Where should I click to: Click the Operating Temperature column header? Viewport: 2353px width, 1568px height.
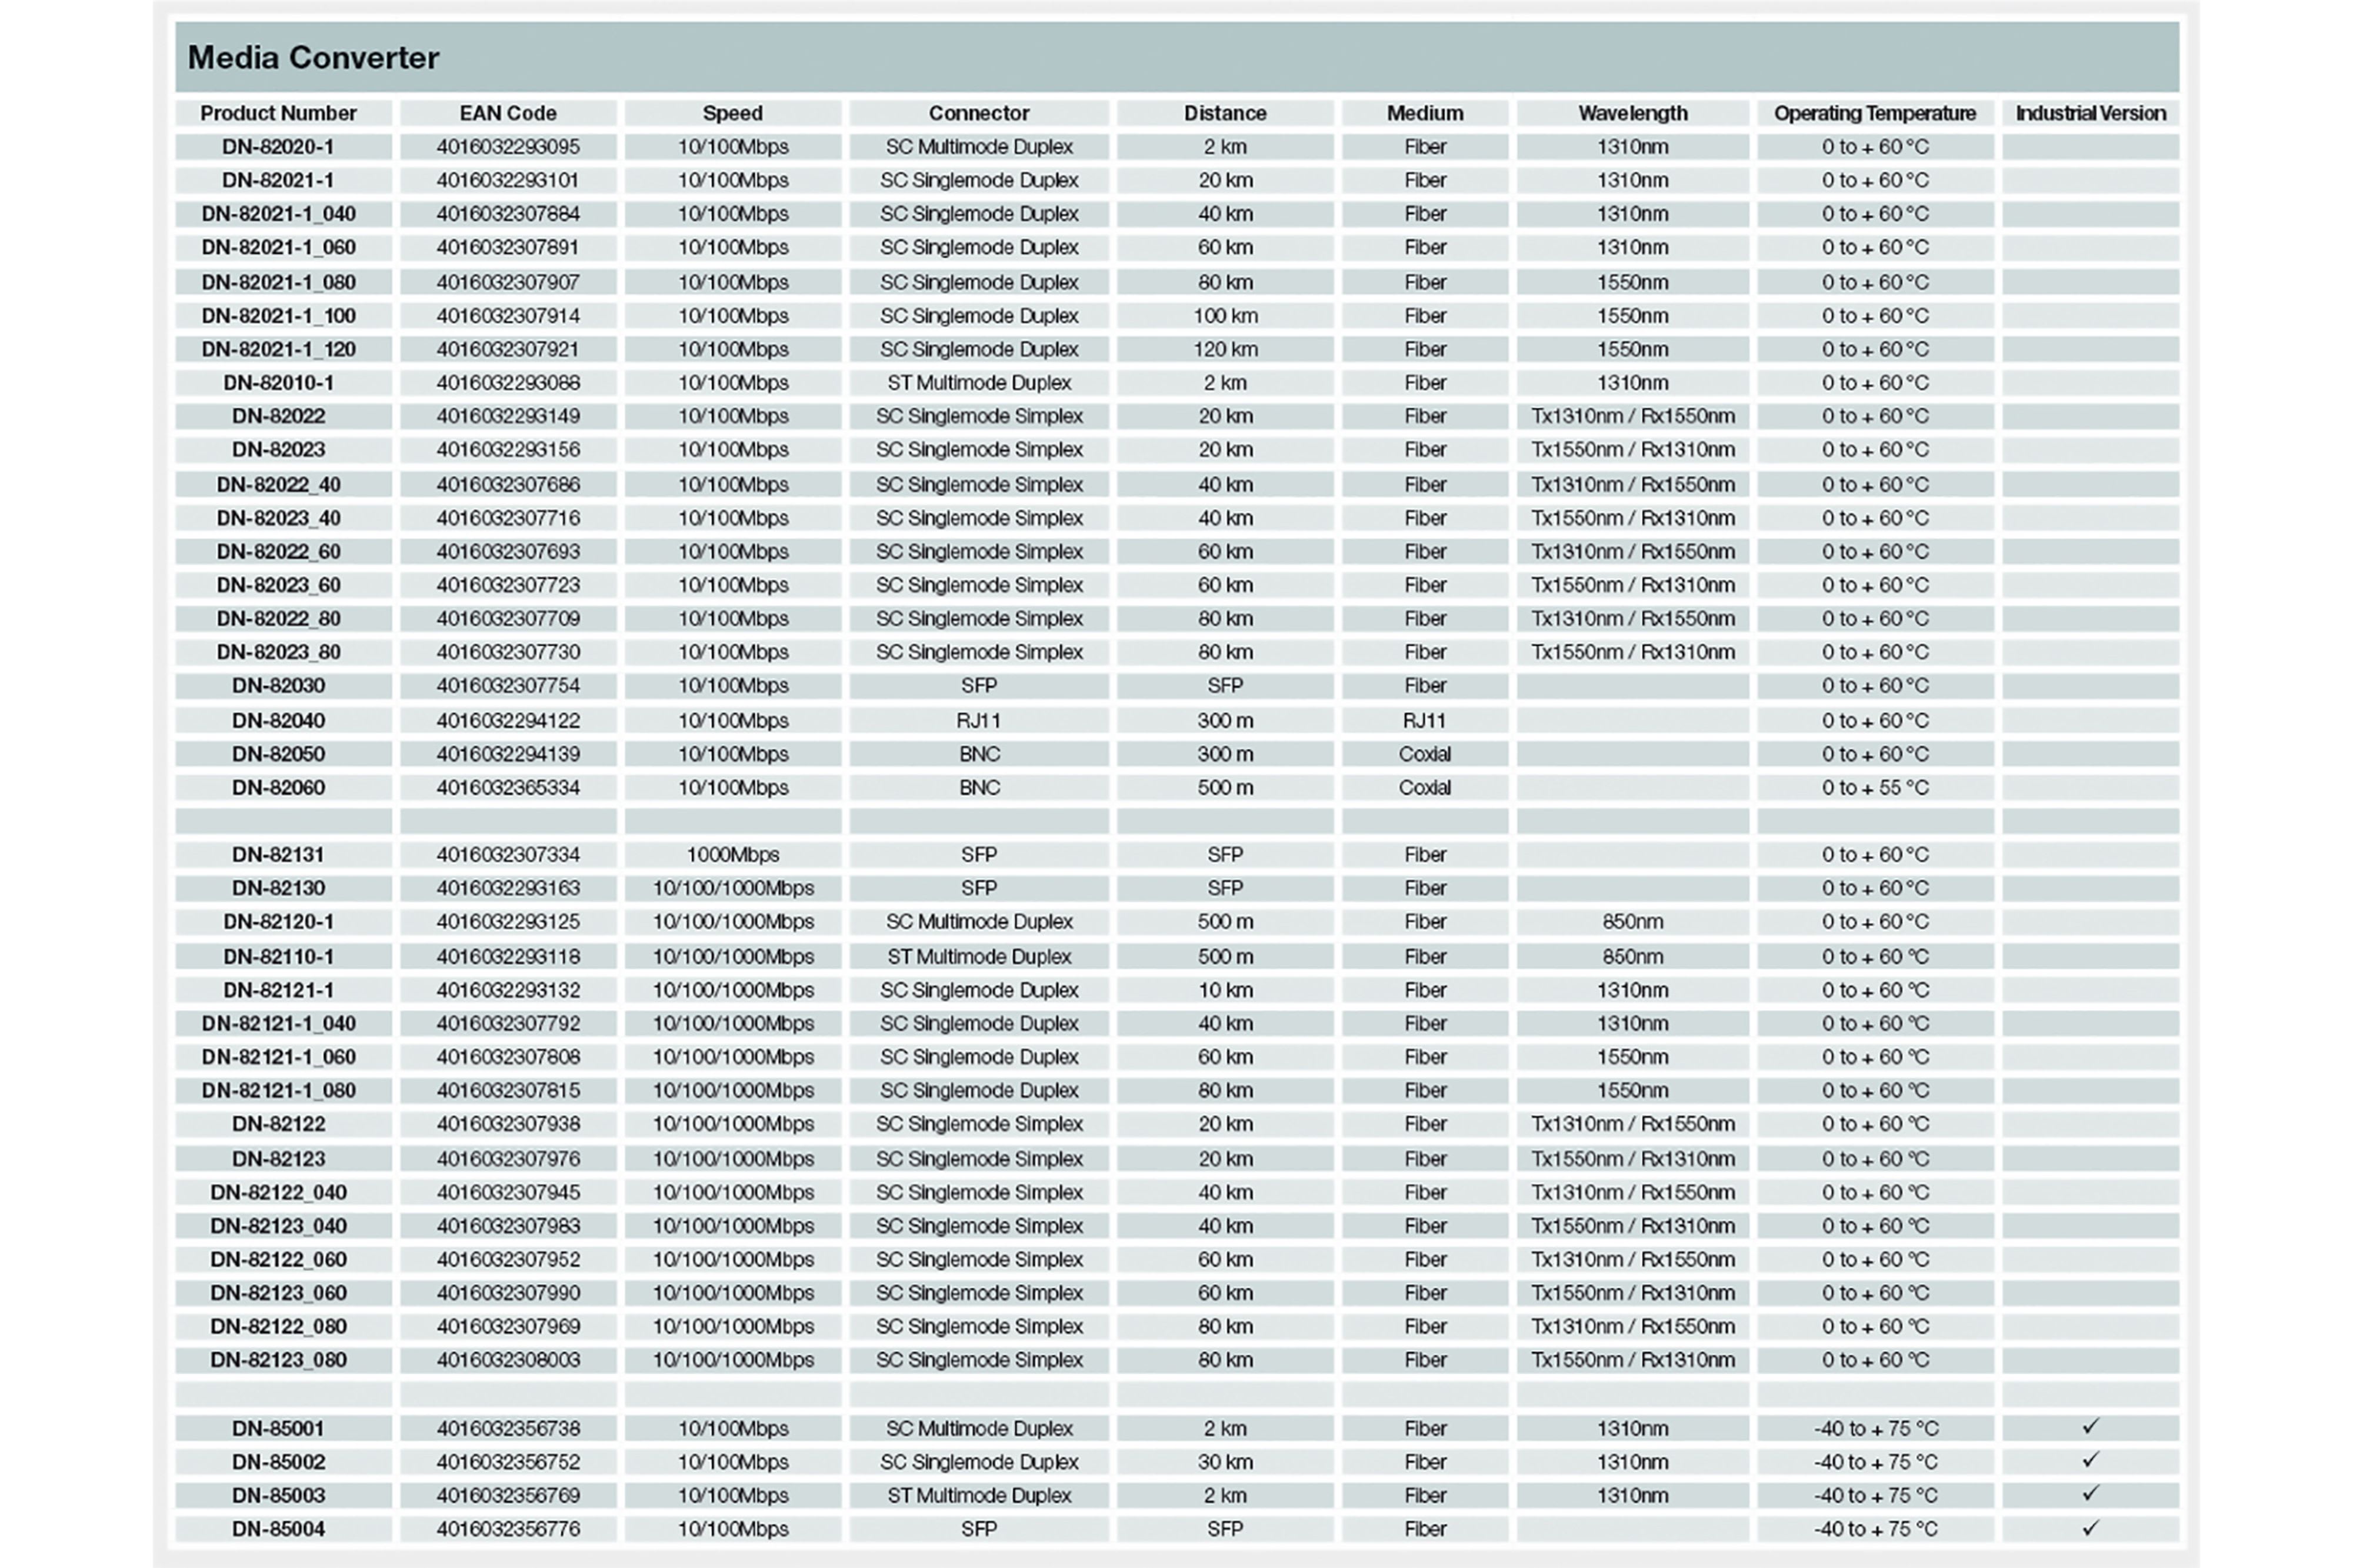[1874, 113]
